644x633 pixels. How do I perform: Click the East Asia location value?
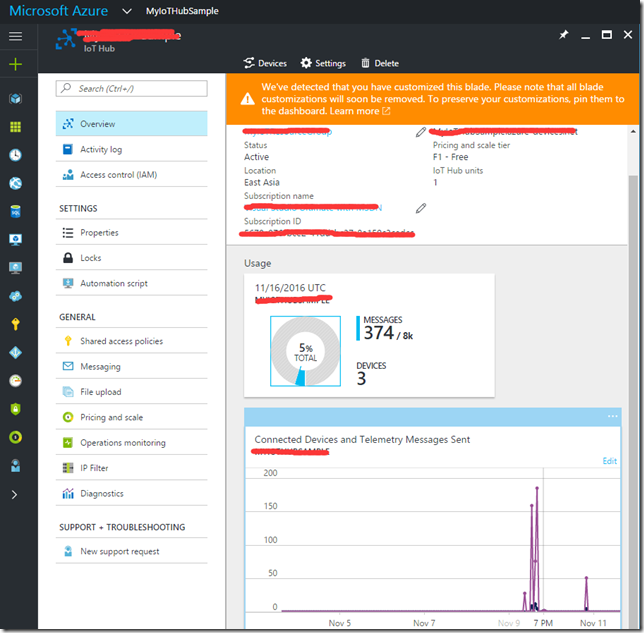262,182
